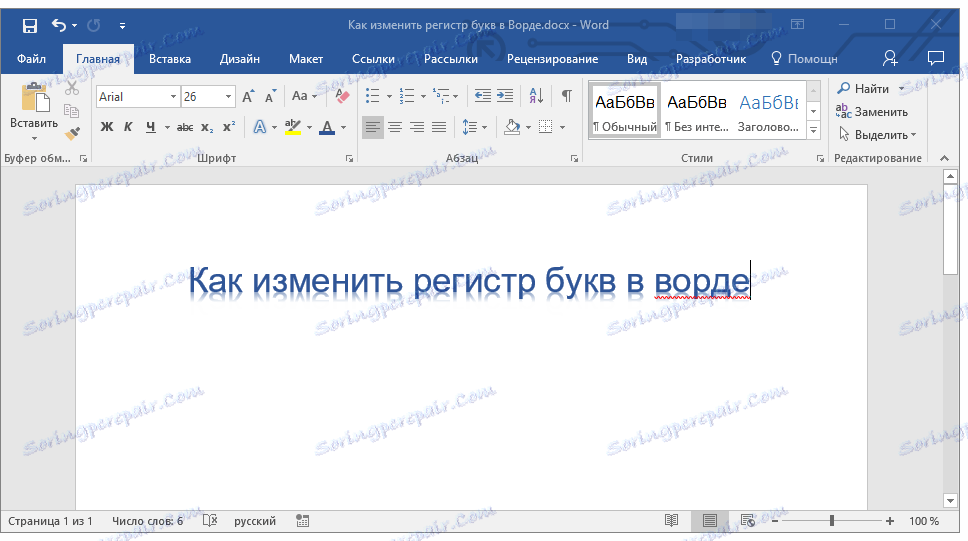Viewport: 968px width, 541px height.
Task: Sort text alphabetically
Action: [536, 96]
